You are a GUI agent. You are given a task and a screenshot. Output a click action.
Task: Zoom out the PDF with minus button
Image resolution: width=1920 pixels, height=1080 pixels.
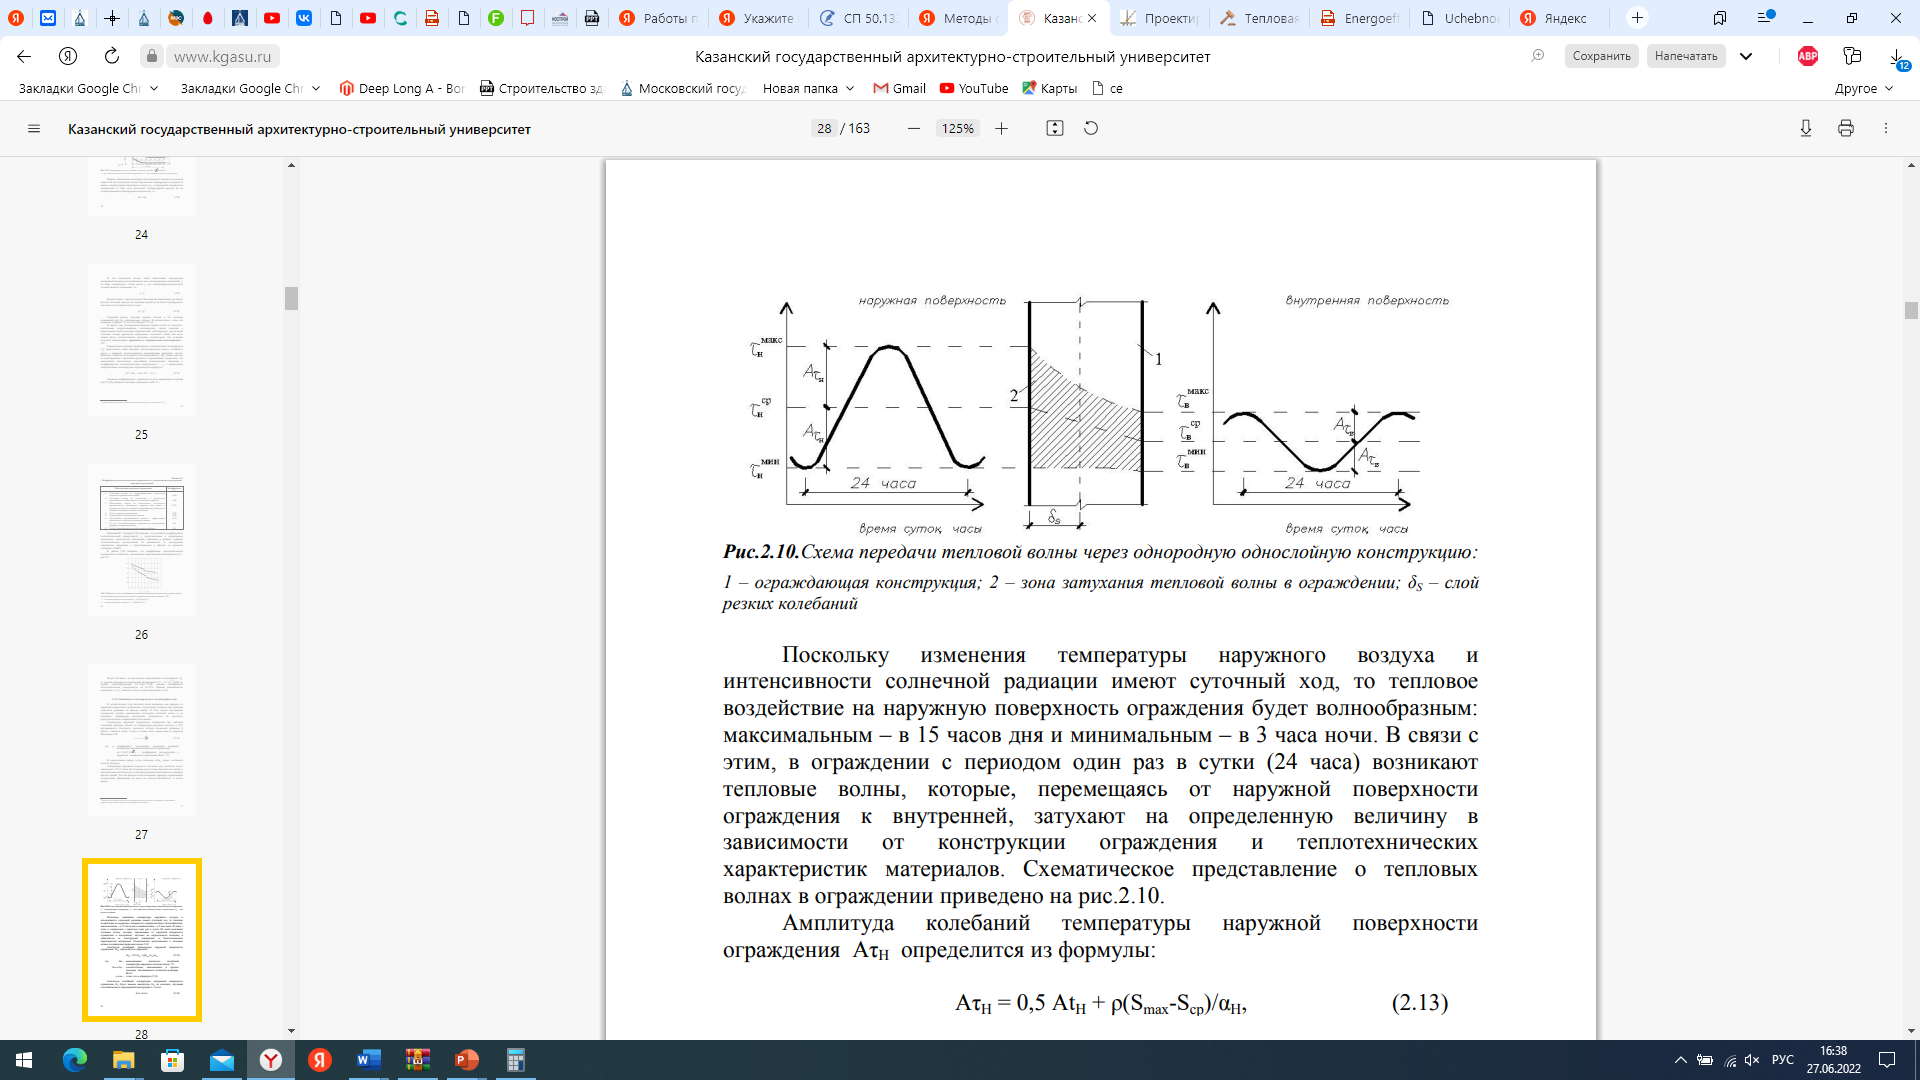tap(913, 128)
